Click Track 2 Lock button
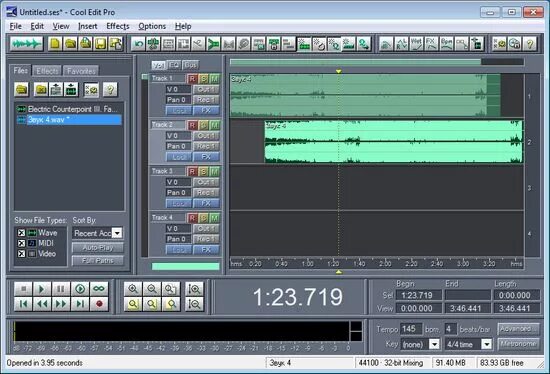 179,156
